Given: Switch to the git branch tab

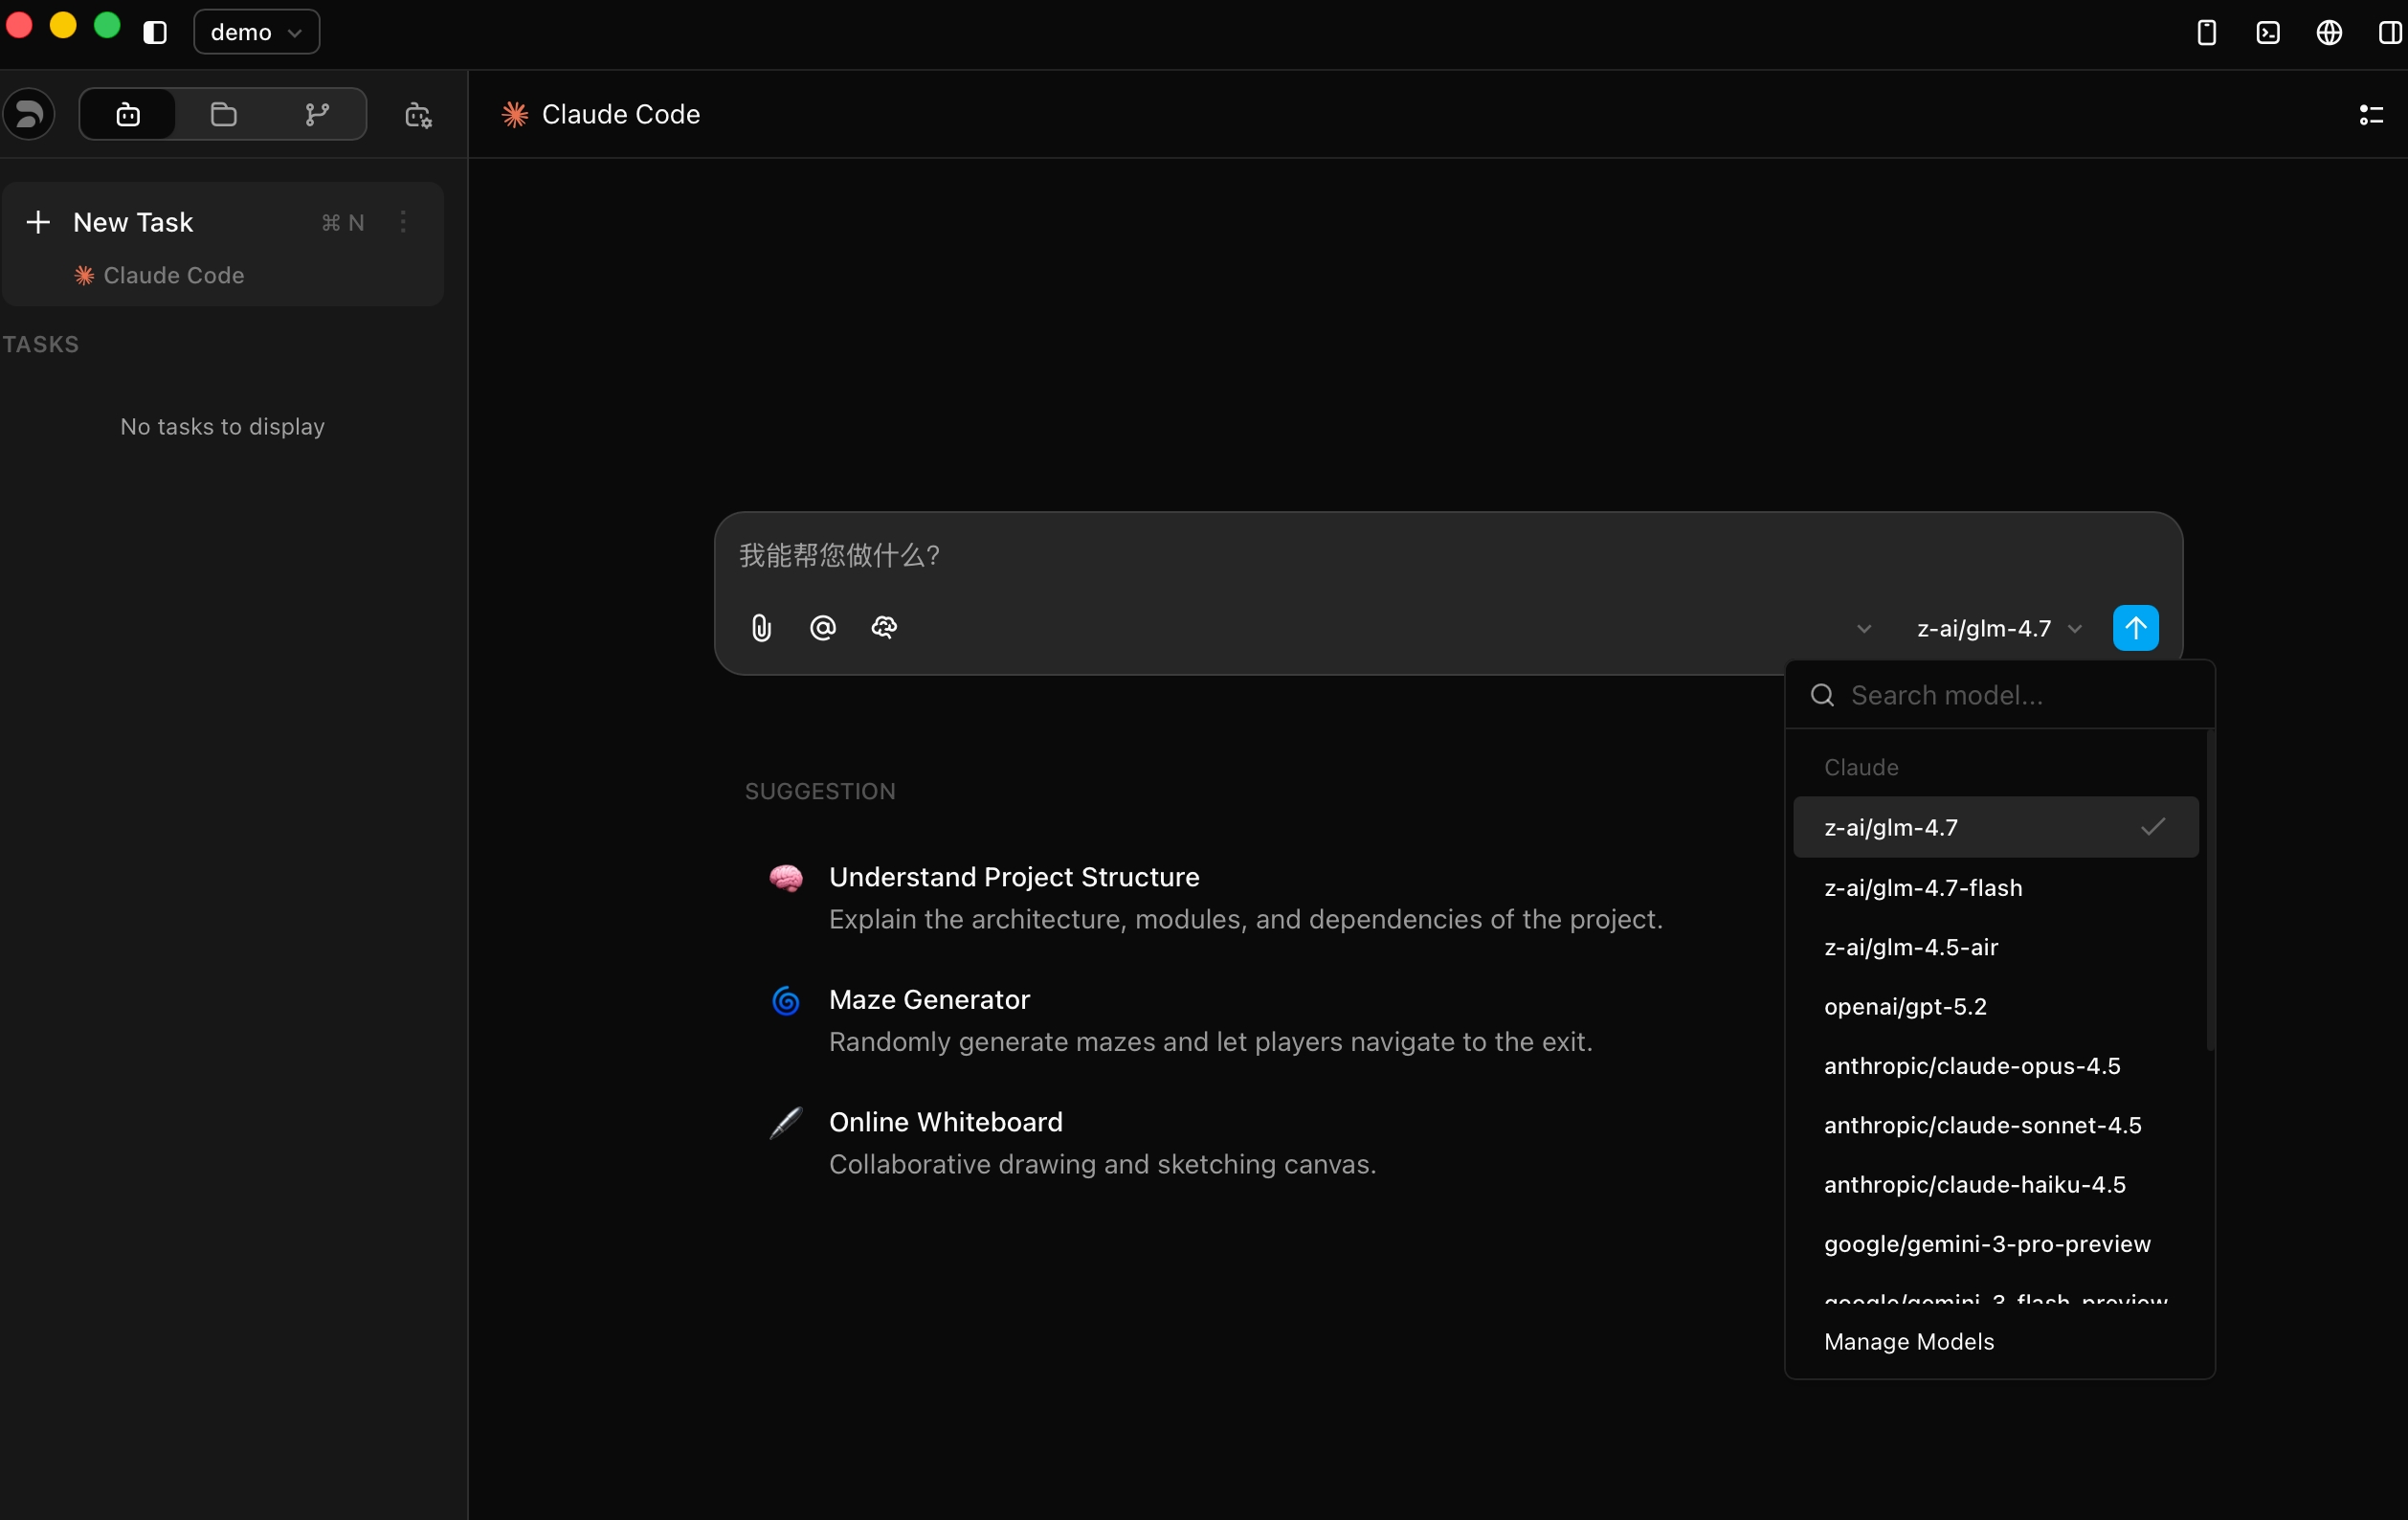Looking at the screenshot, I should point(317,115).
